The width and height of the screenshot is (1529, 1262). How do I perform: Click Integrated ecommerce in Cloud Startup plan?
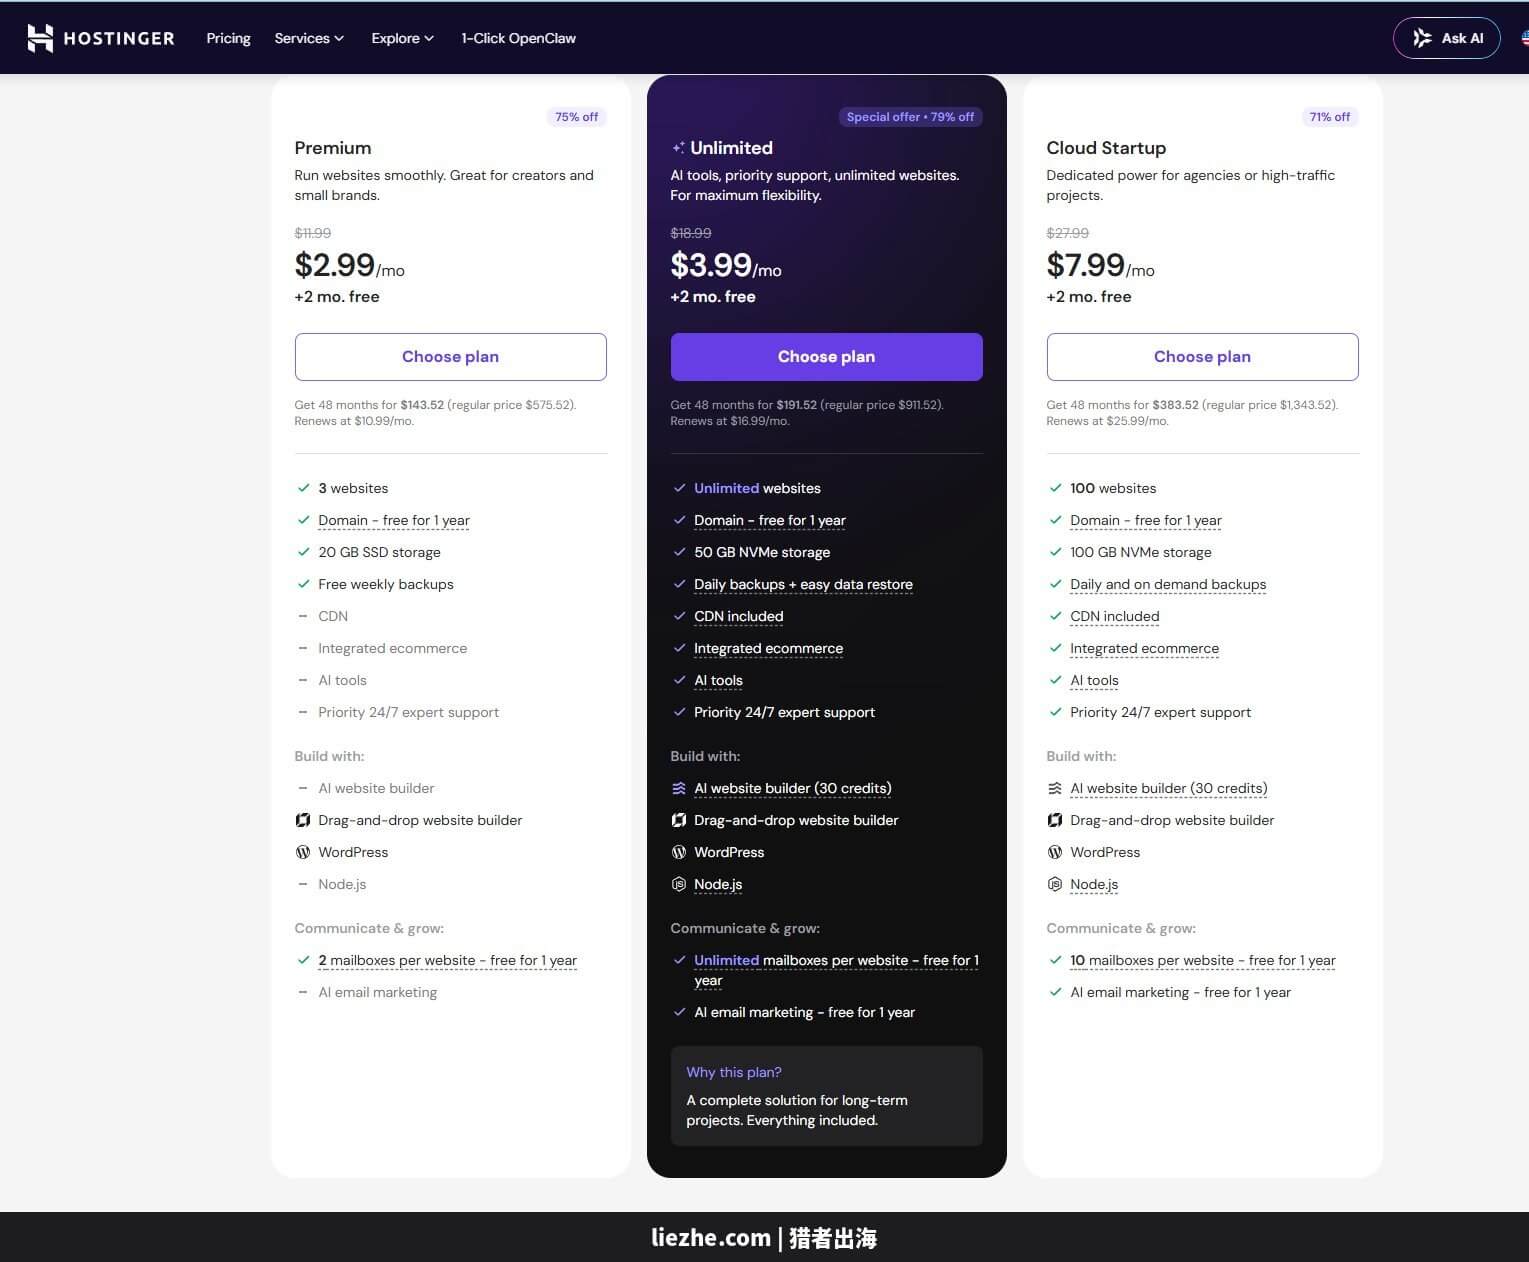(x=1144, y=648)
